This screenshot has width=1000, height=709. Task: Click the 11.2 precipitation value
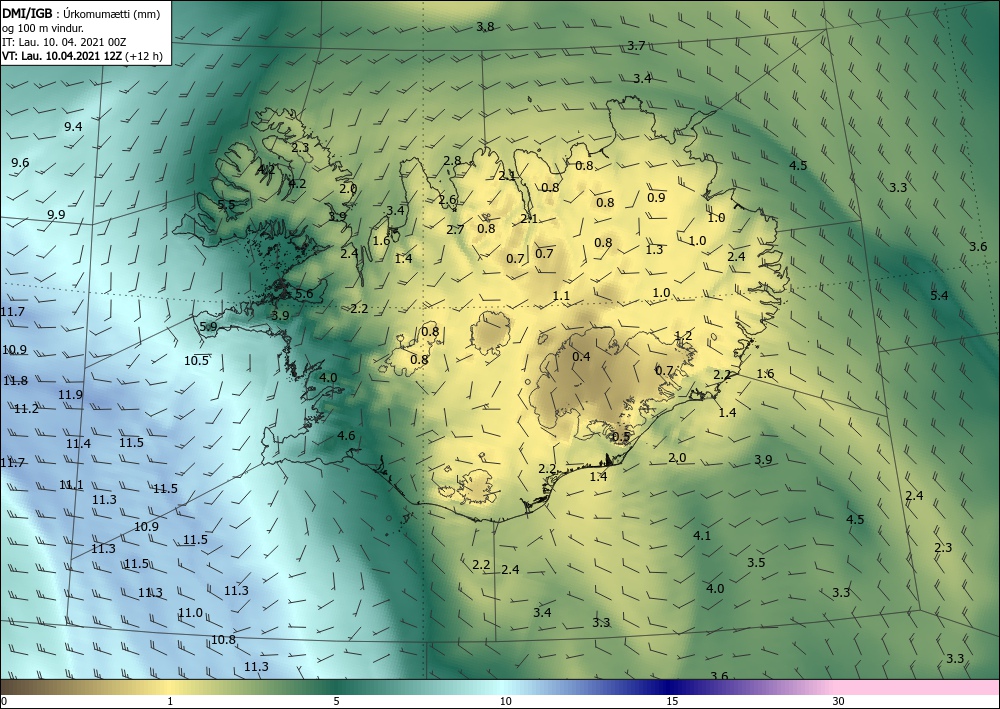click(x=26, y=409)
